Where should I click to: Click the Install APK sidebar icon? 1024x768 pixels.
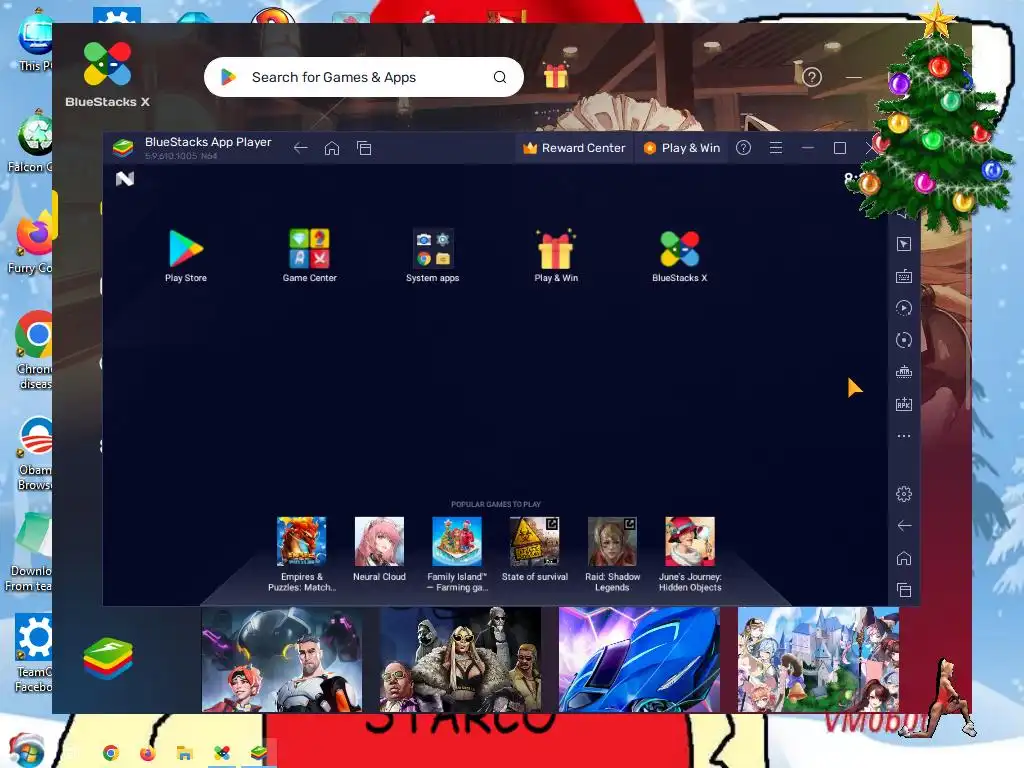tap(904, 404)
